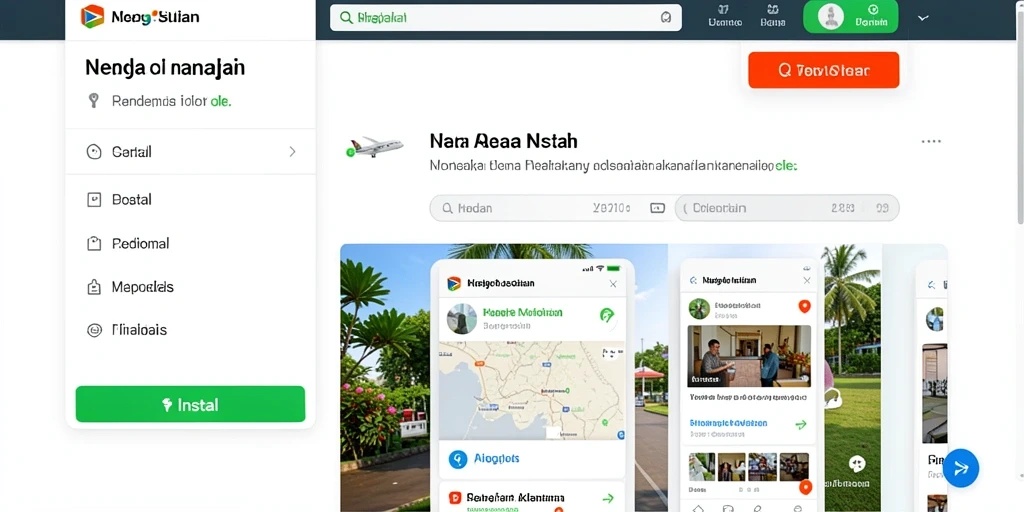Click the magnifier in the top search bar

346,18
